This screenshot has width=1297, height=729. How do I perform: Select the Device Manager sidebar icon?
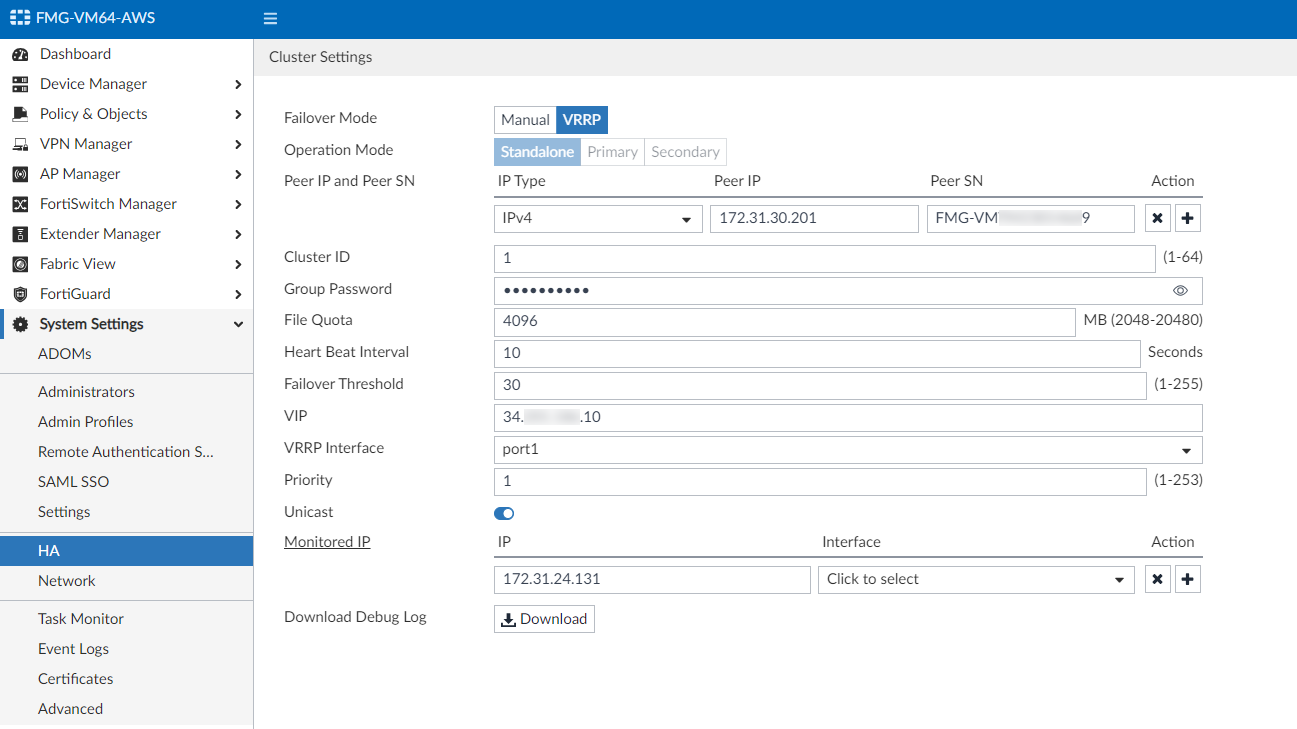tap(20, 83)
